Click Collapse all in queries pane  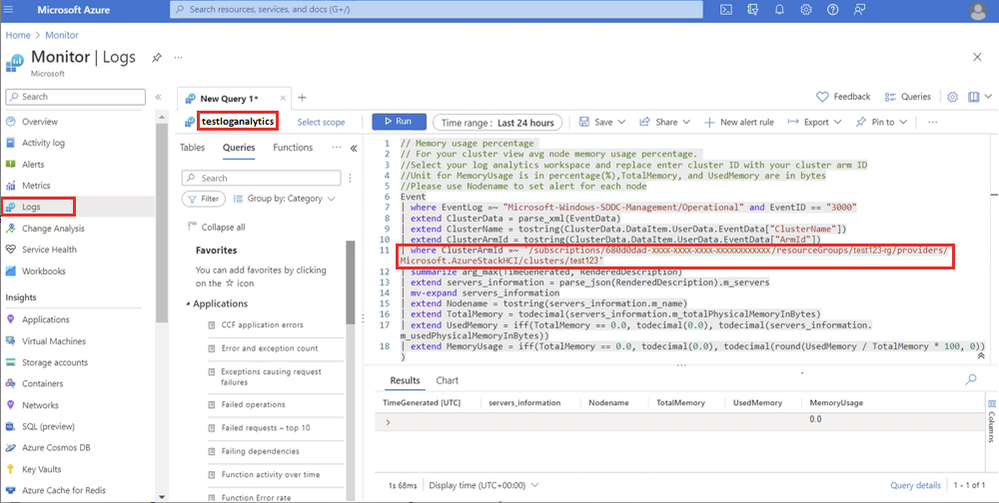pos(217,227)
